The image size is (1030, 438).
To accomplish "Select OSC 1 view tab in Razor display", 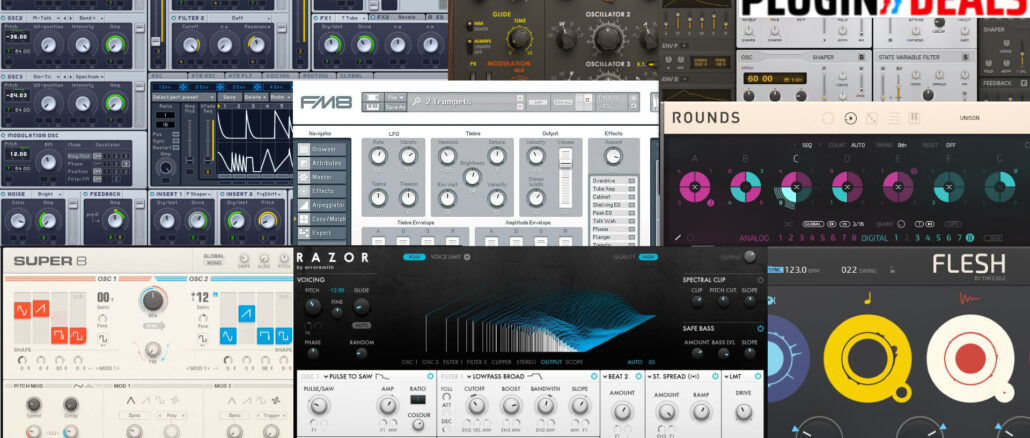I will (410, 362).
